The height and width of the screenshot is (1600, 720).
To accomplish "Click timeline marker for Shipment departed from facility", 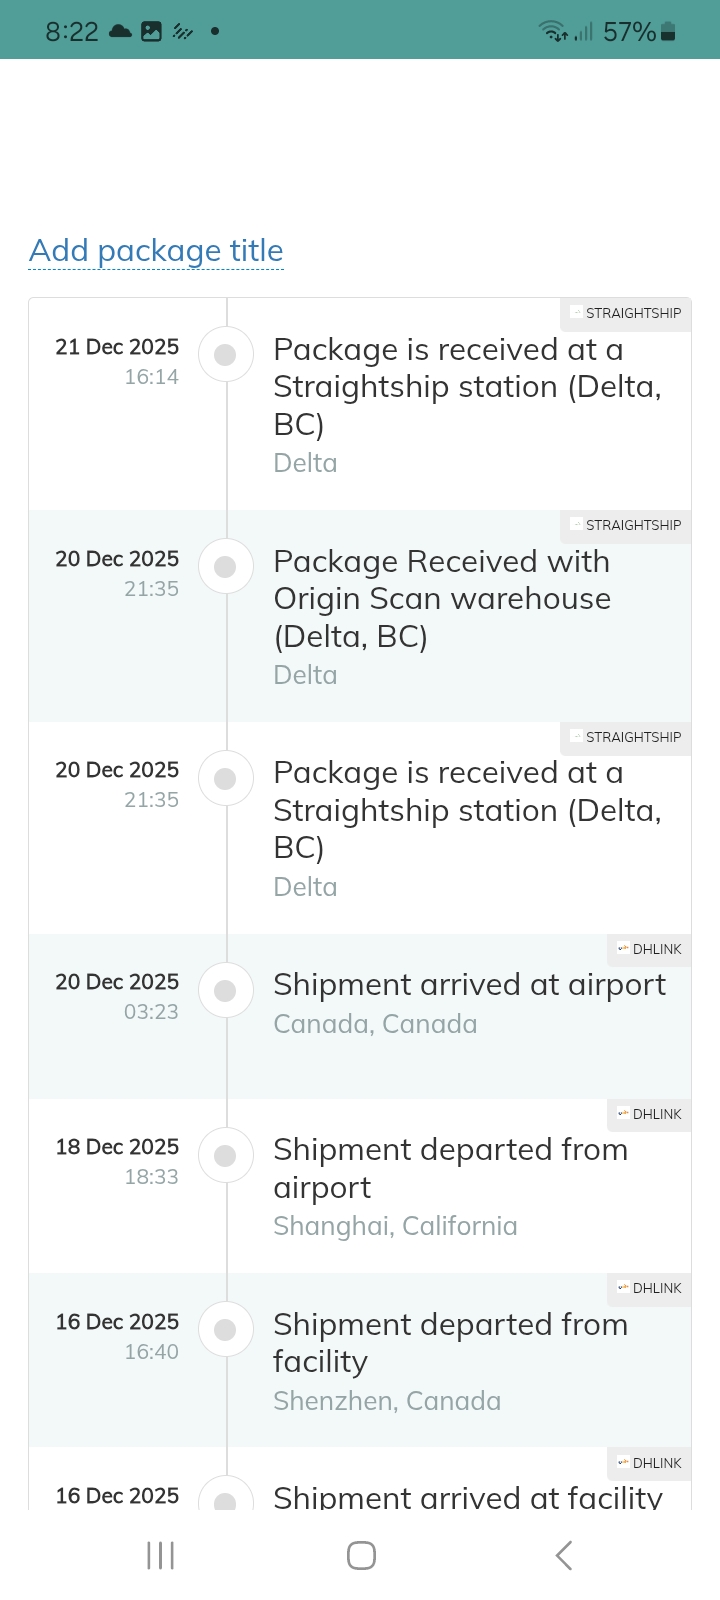I will pos(226,1330).
